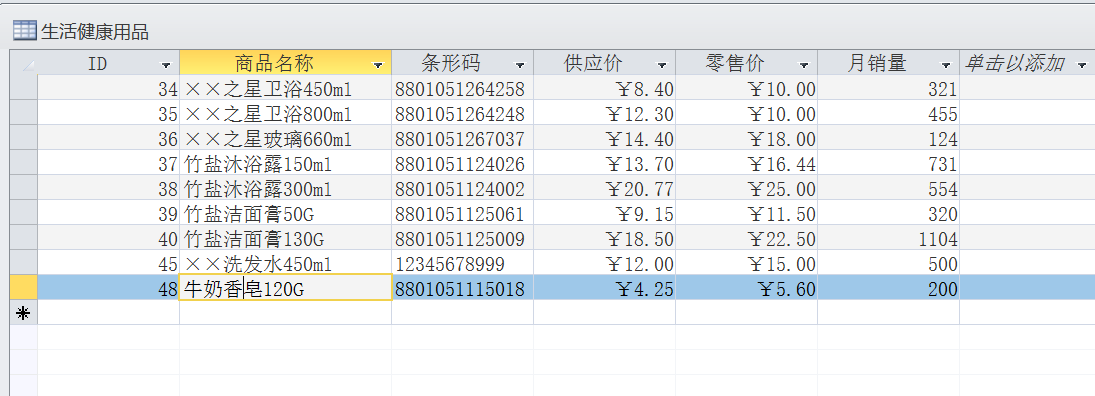Open the 条形码 column filter dropdown

(520, 65)
